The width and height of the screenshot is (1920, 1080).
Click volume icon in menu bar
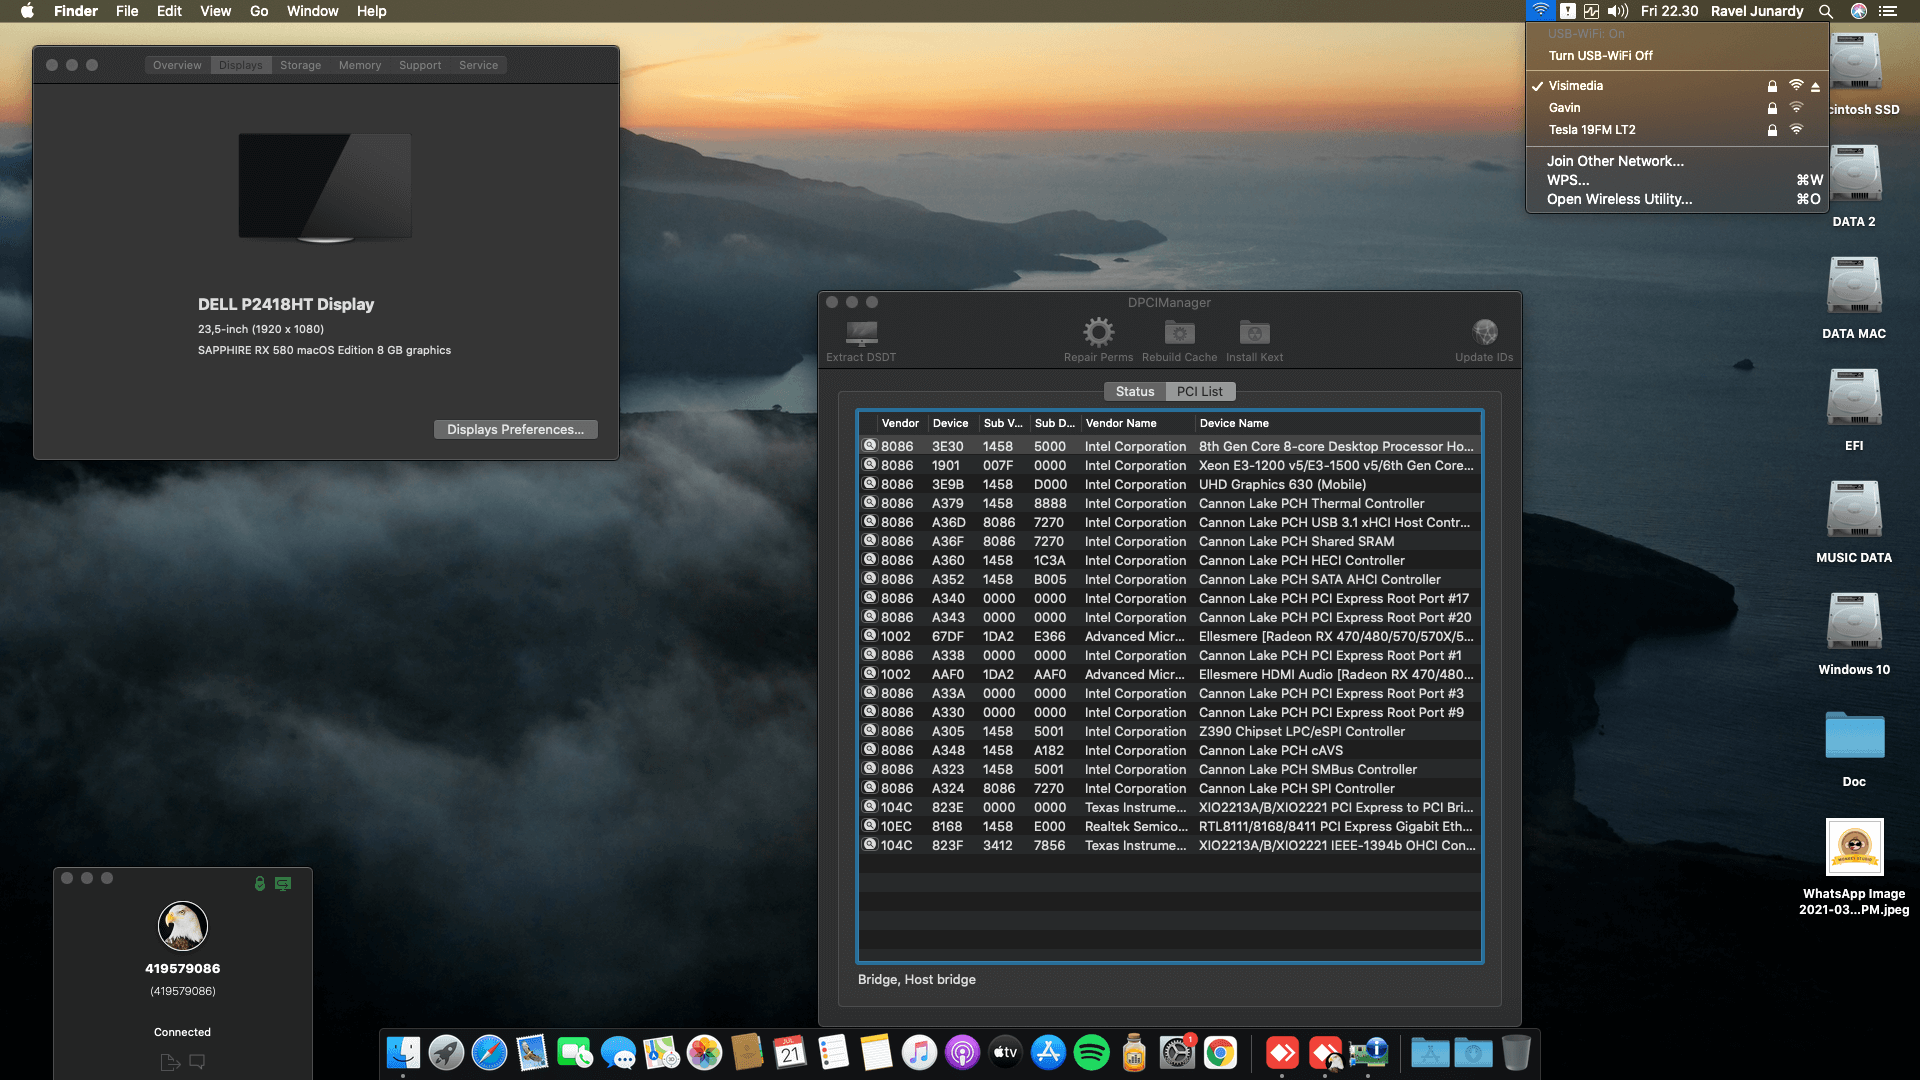[1618, 11]
